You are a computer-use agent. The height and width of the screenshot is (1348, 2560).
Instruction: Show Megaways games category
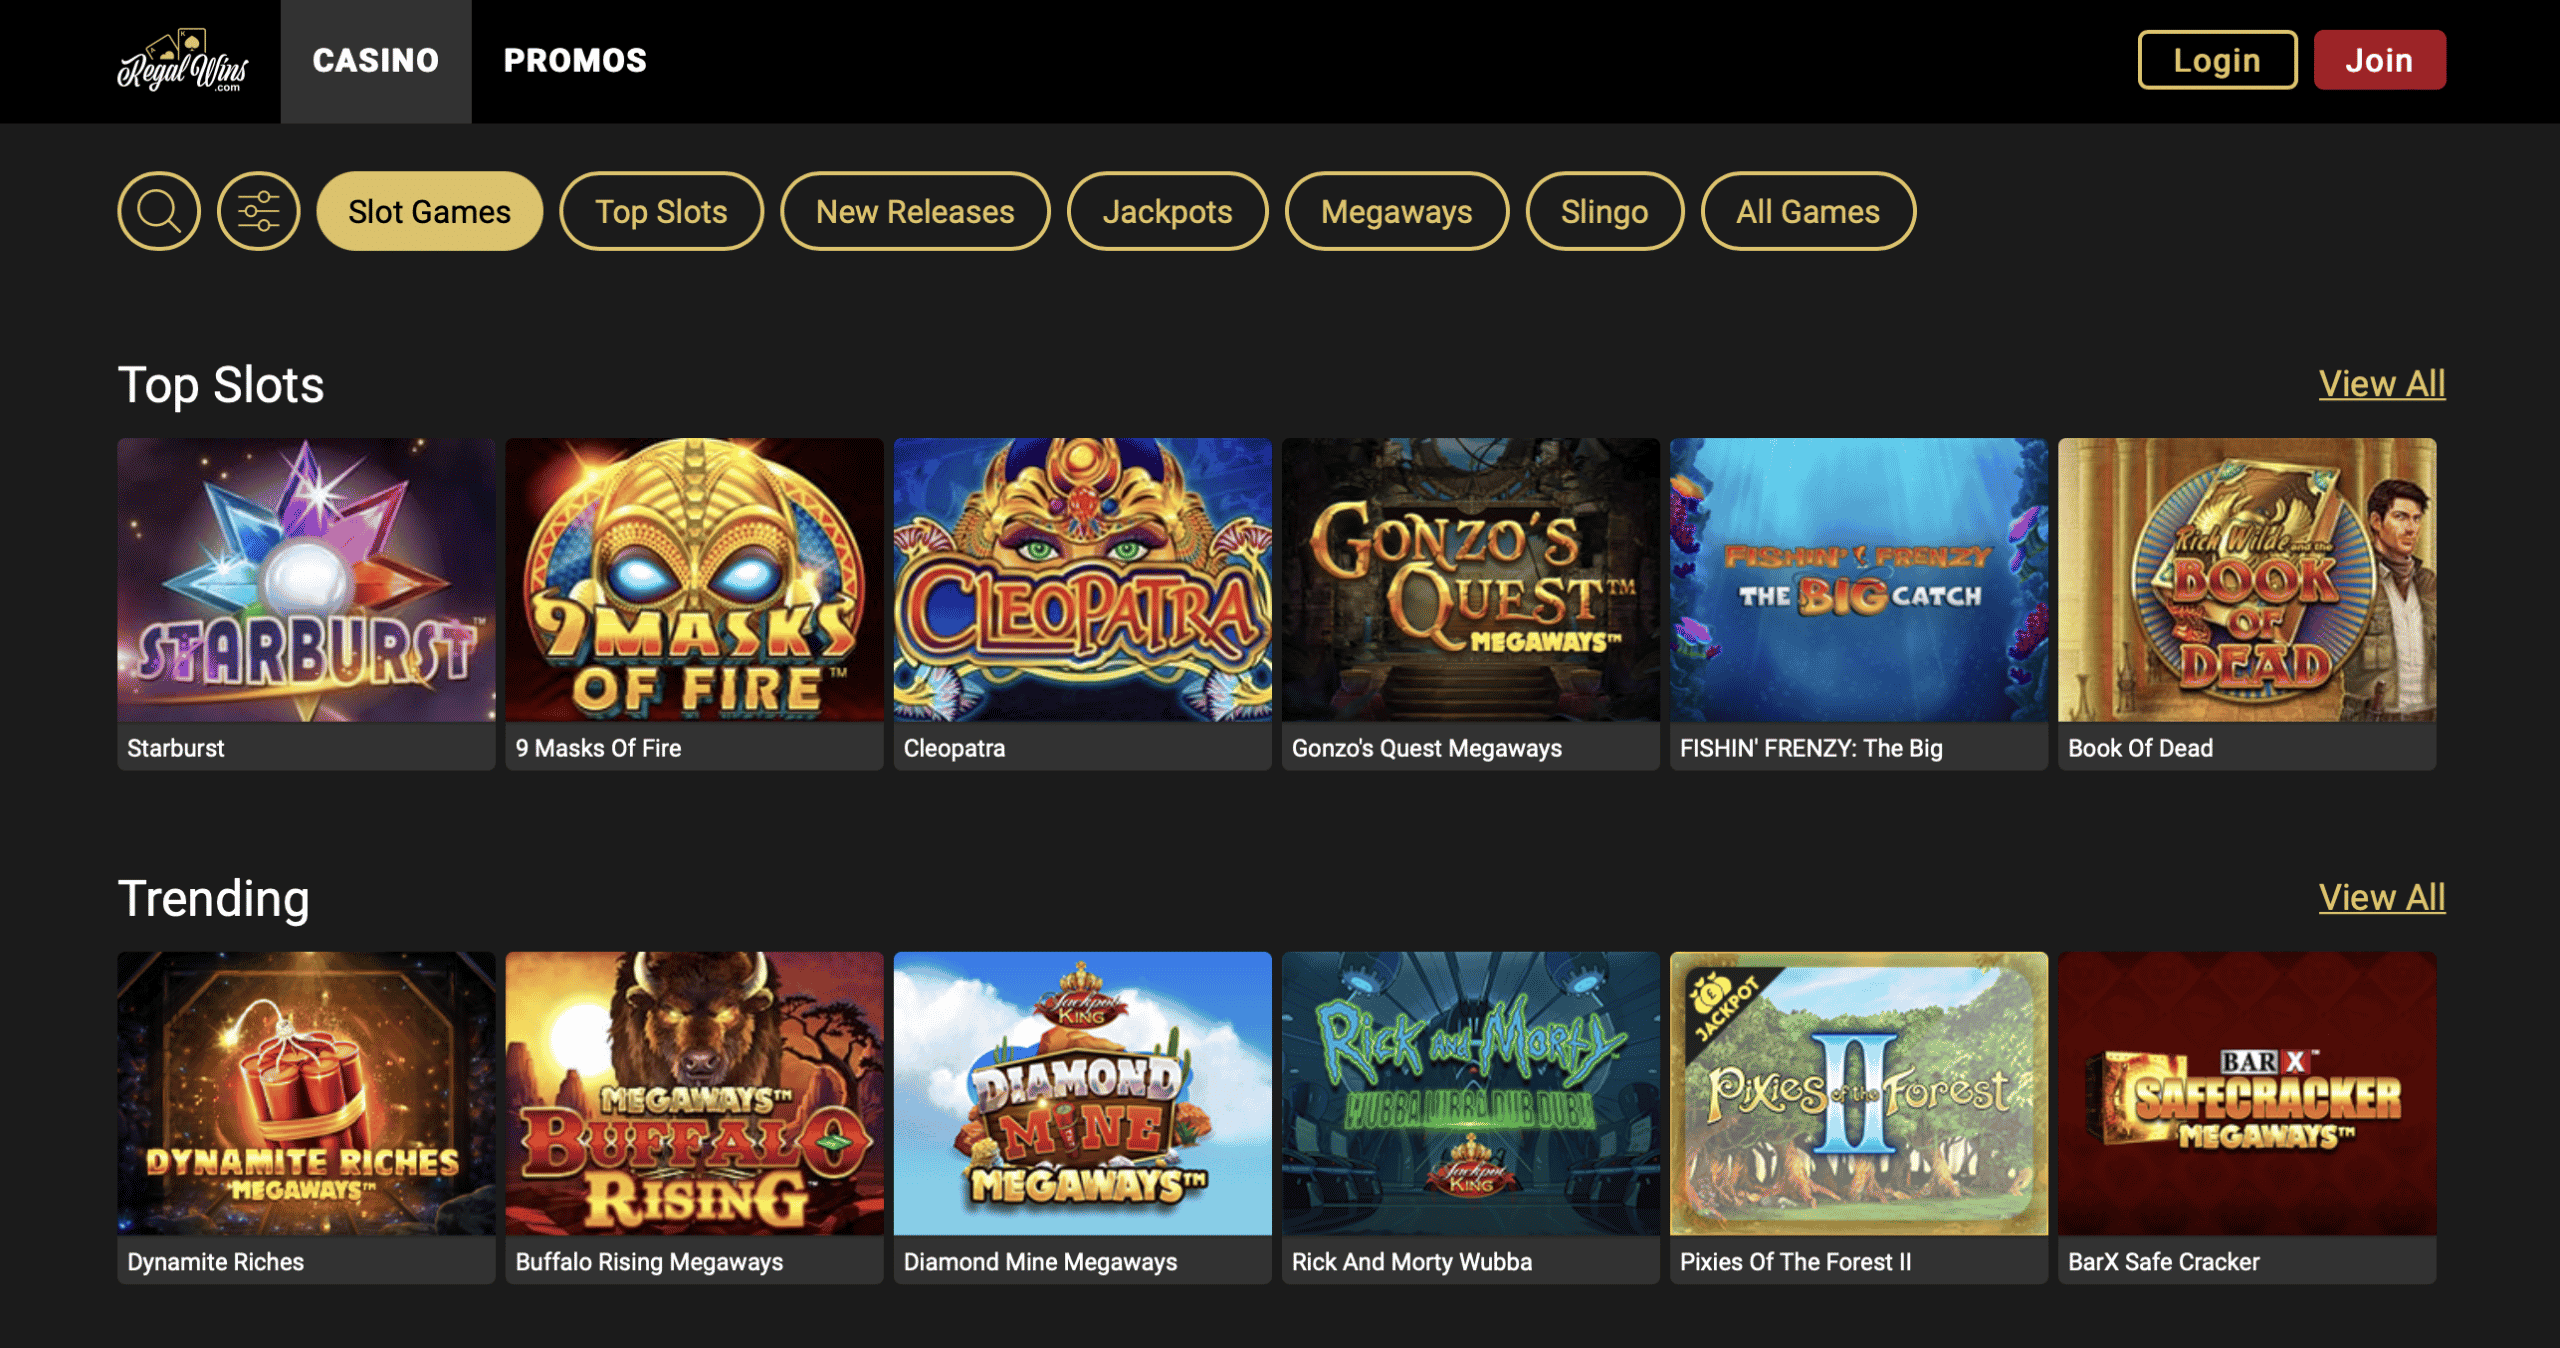[x=1396, y=211]
